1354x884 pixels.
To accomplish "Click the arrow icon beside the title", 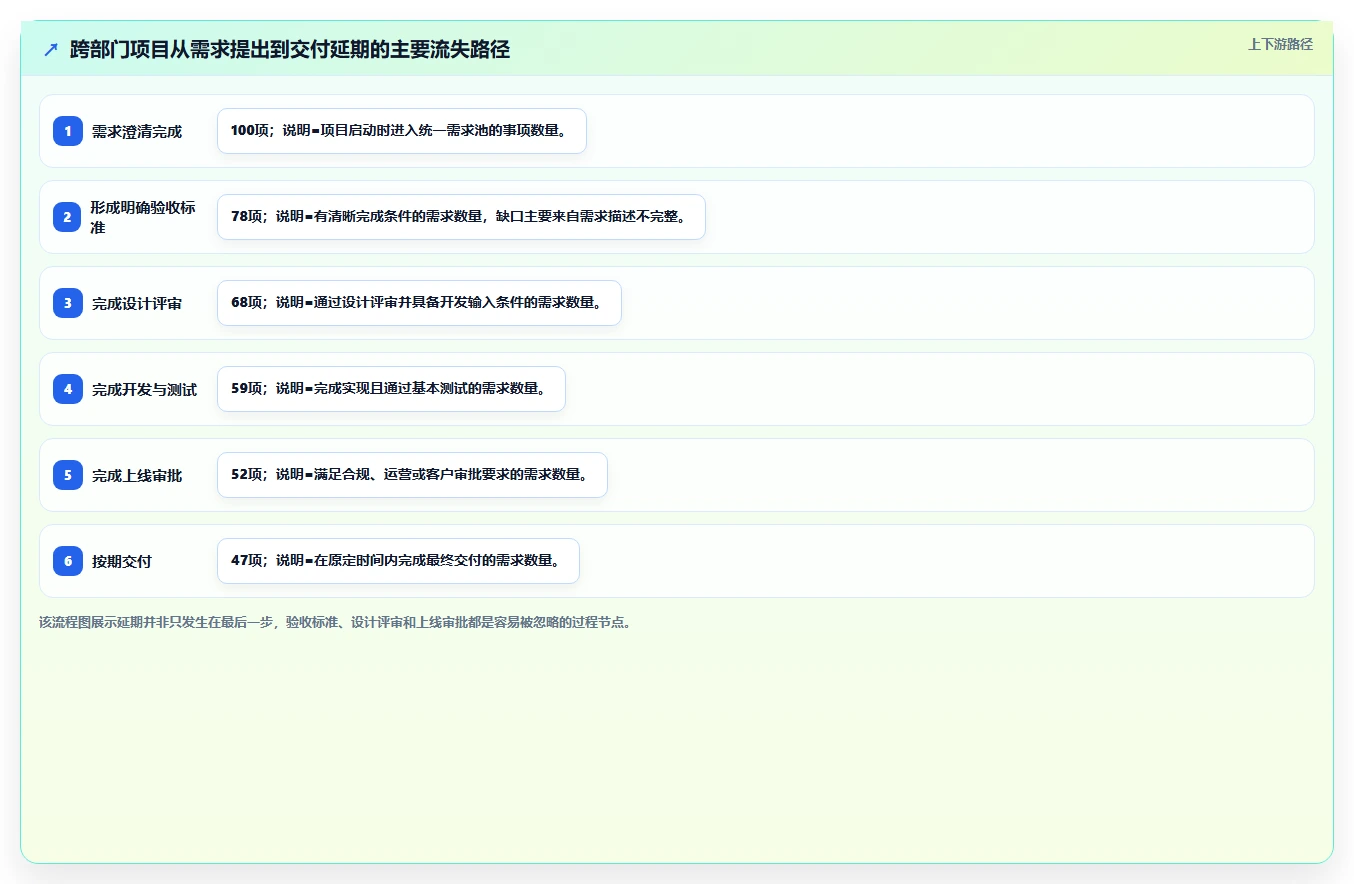I will (x=51, y=50).
